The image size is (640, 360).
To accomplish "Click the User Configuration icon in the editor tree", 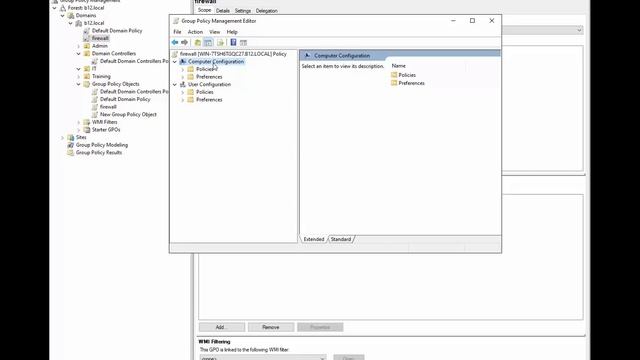I will tap(183, 84).
